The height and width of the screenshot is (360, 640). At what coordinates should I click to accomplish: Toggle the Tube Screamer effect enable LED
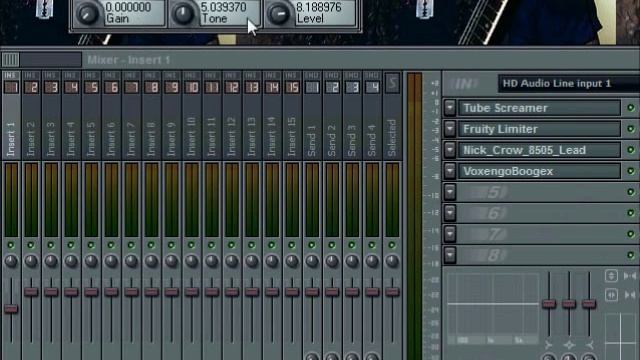[631, 108]
